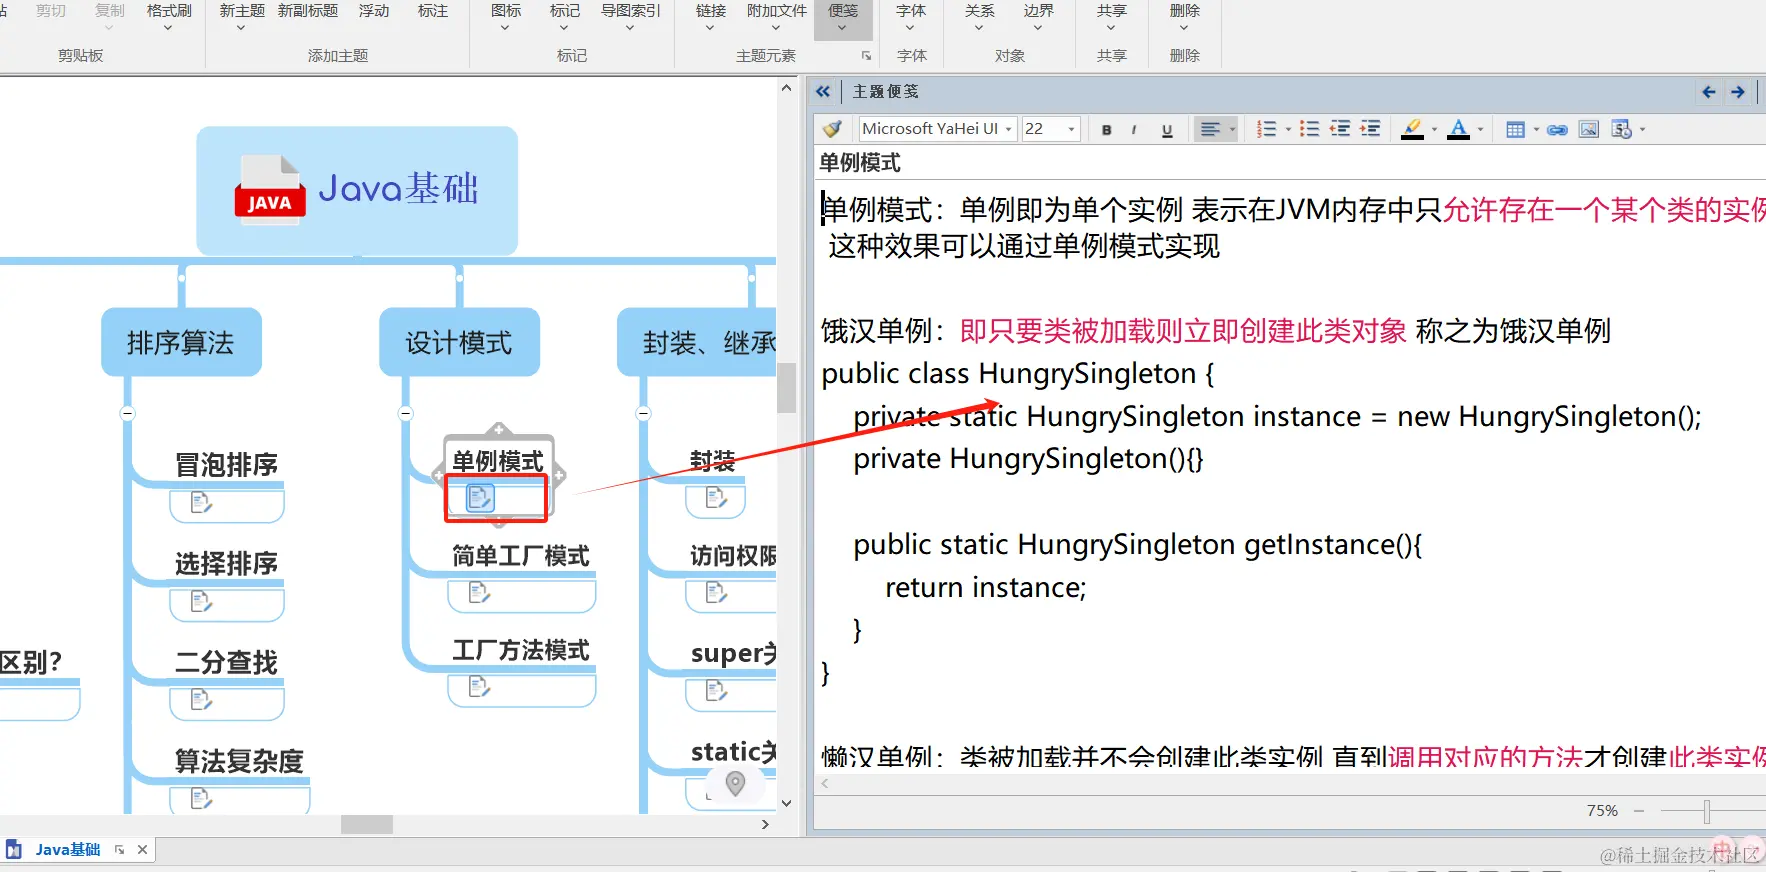Open numbered list style dropdown
Viewport: 1766px width, 872px height.
coord(1288,129)
